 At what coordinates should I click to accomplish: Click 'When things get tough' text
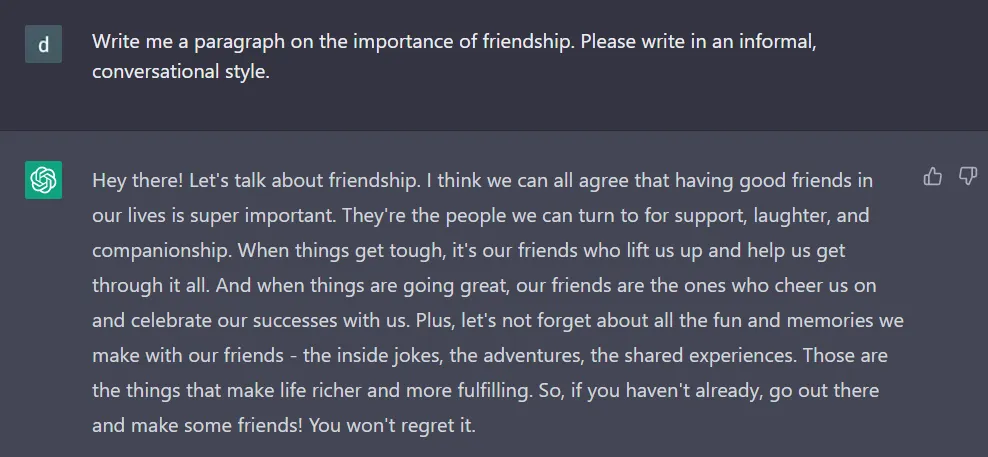pyautogui.click(x=348, y=250)
